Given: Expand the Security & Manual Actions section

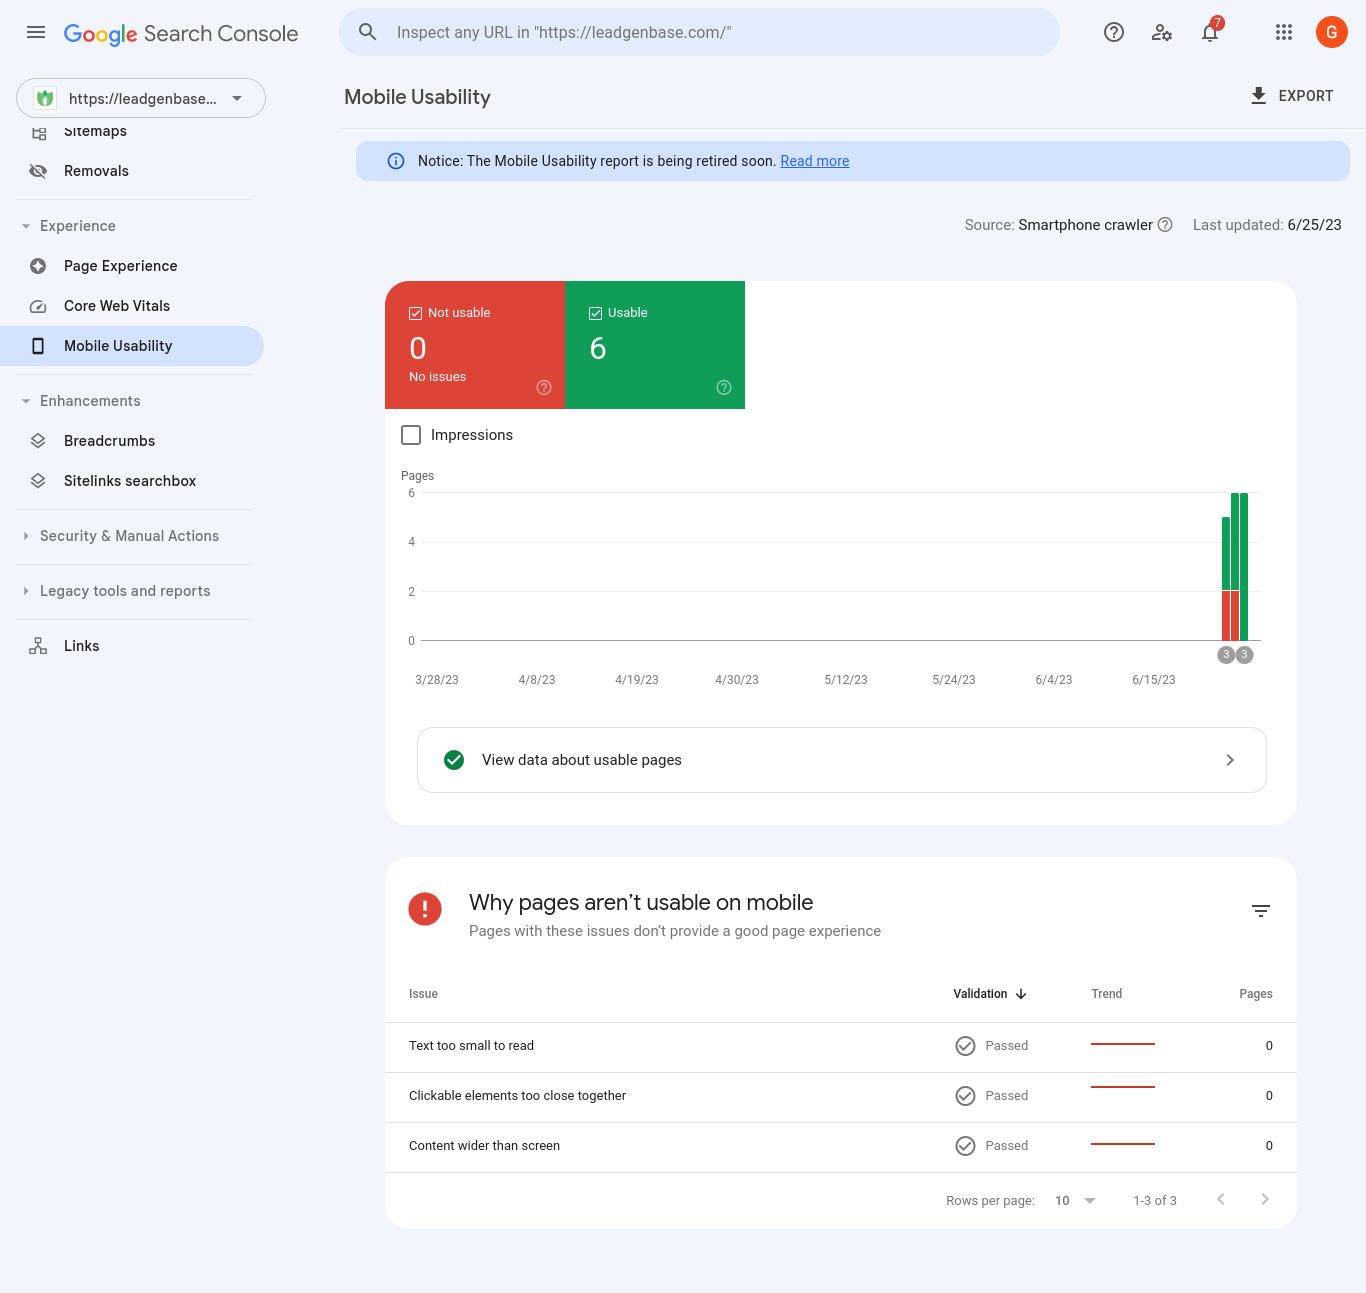Looking at the screenshot, I should [129, 536].
